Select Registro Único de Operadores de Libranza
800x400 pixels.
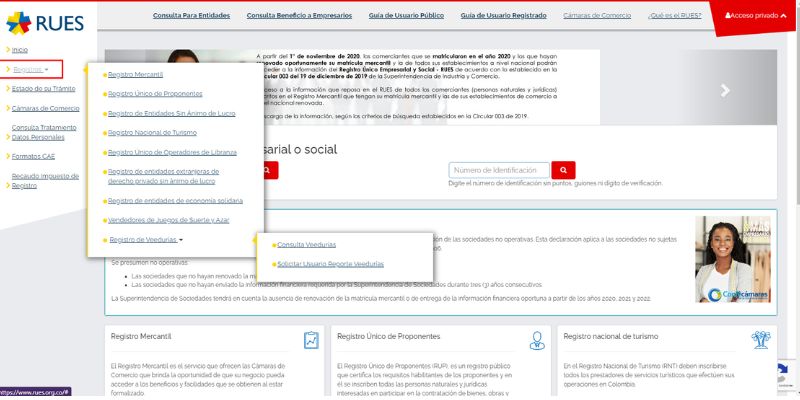(x=172, y=152)
